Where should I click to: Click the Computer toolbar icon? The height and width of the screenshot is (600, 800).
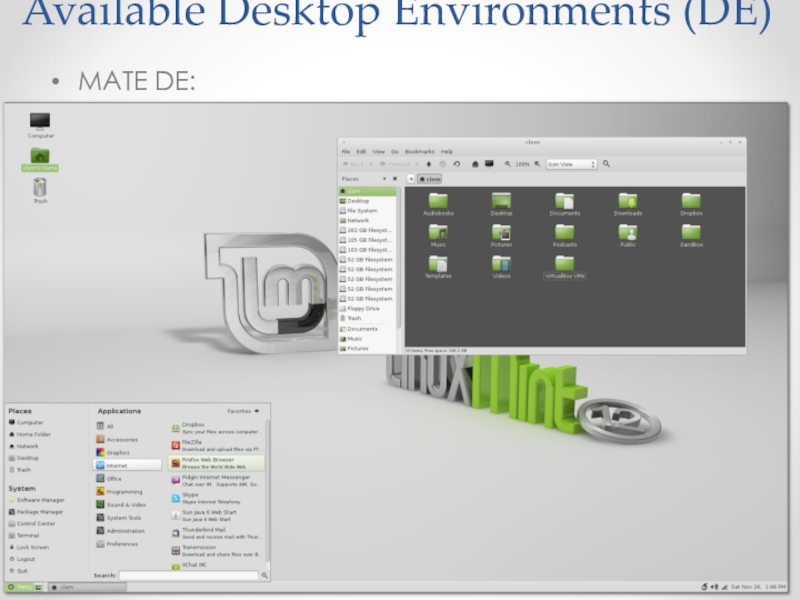coord(489,164)
